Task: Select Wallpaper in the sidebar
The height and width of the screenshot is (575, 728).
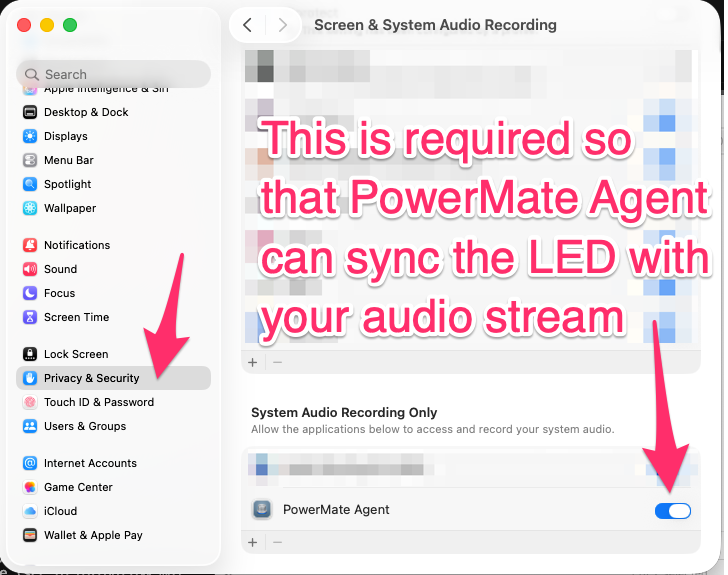Action: pyautogui.click(x=113, y=208)
